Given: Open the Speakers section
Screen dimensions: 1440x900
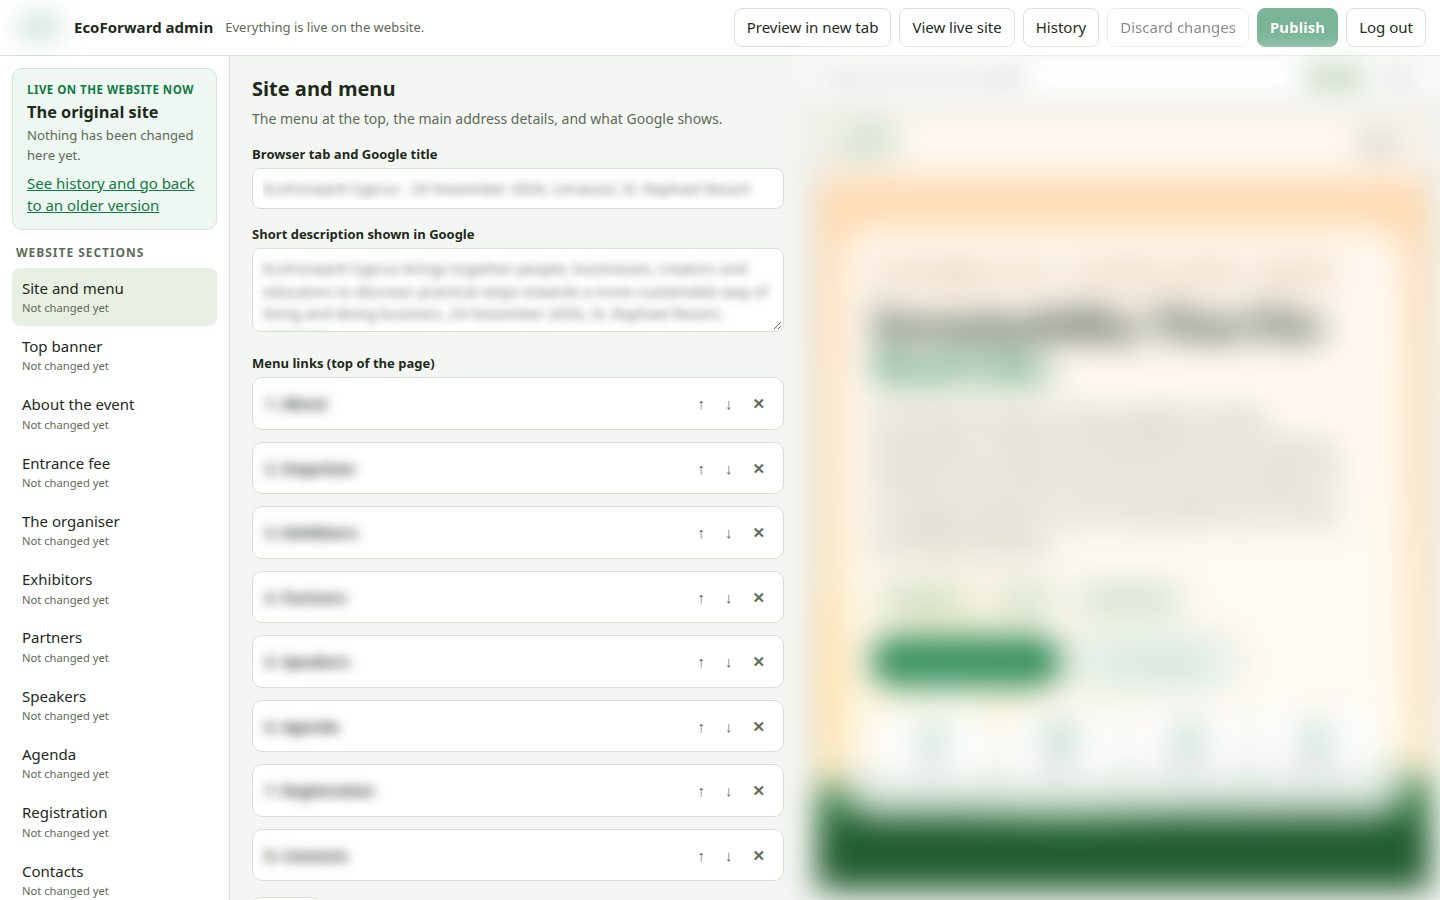Looking at the screenshot, I should (x=114, y=705).
